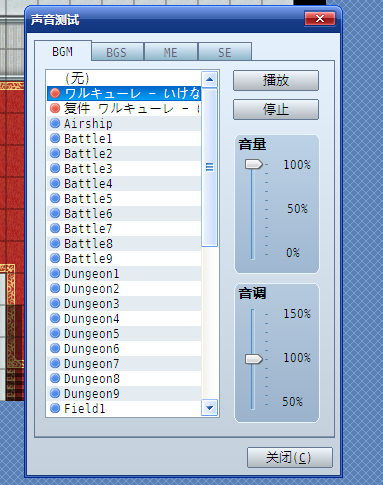Click the blue icon beside Battle3
Screen dimensions: 383x485
click(x=55, y=168)
